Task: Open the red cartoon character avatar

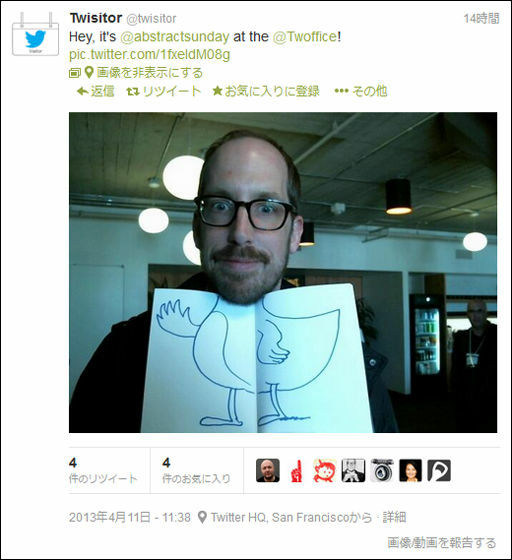Action: click(325, 471)
